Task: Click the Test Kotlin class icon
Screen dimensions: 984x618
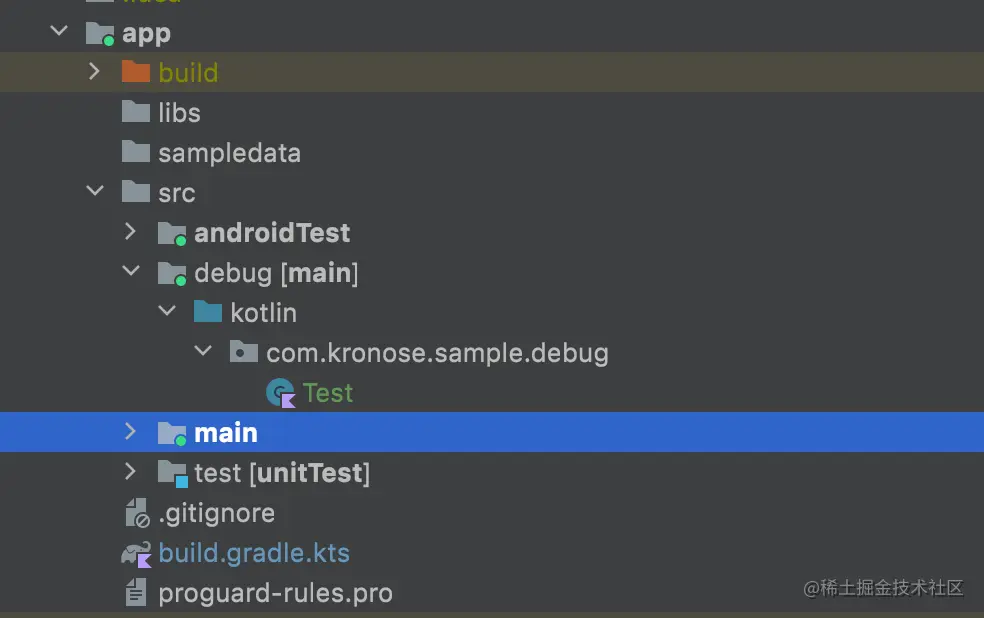Action: [x=281, y=393]
